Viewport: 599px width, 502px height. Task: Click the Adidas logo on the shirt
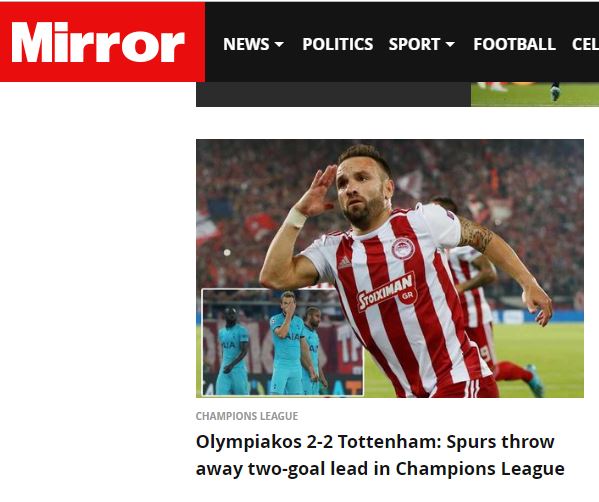pos(344,262)
